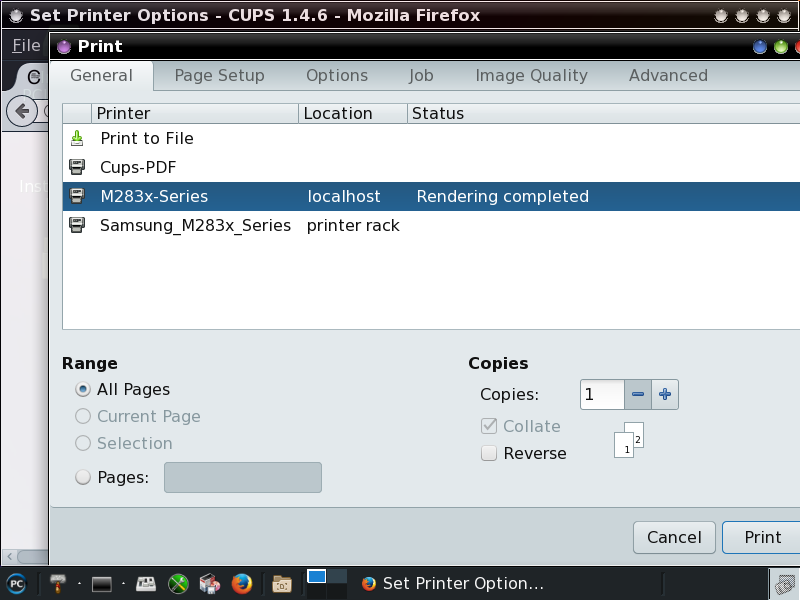Screen dimensions: 800x600
Task: Click the PC-BSD start menu icon
Action: pyautogui.click(x=16, y=583)
